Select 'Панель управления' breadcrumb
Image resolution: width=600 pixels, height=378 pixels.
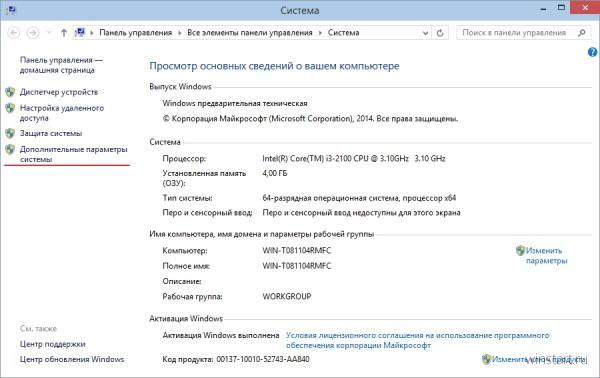tap(135, 33)
